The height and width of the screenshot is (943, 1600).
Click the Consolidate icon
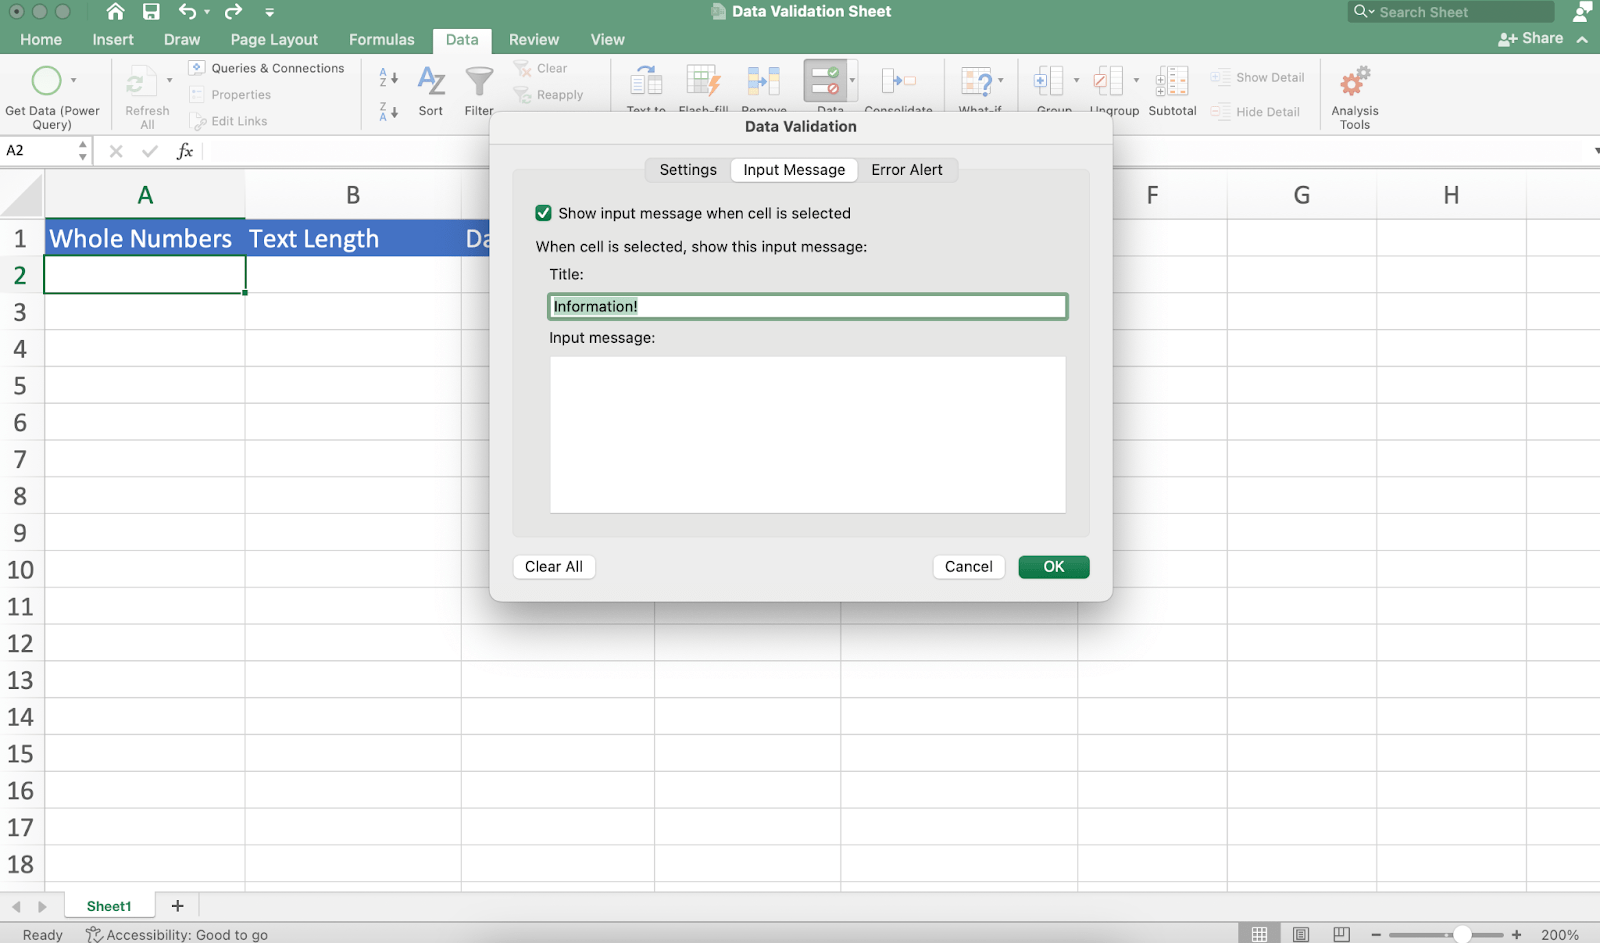pos(899,83)
